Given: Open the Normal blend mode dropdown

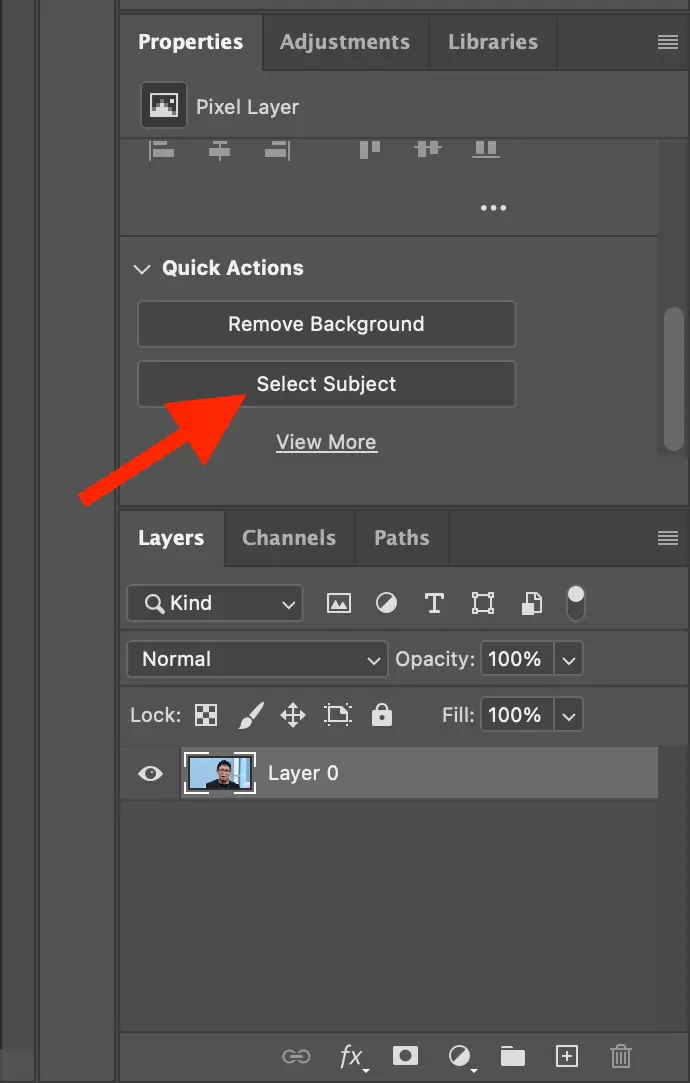Looking at the screenshot, I should pyautogui.click(x=257, y=659).
